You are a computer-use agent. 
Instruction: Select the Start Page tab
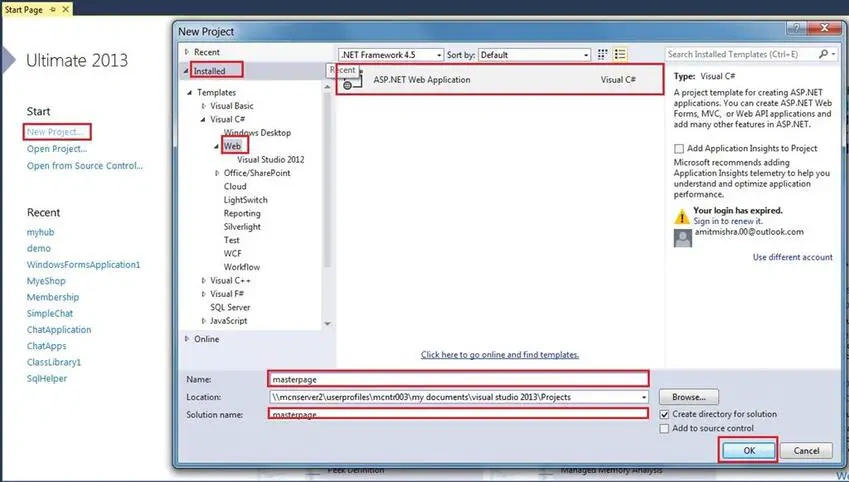(x=24, y=10)
